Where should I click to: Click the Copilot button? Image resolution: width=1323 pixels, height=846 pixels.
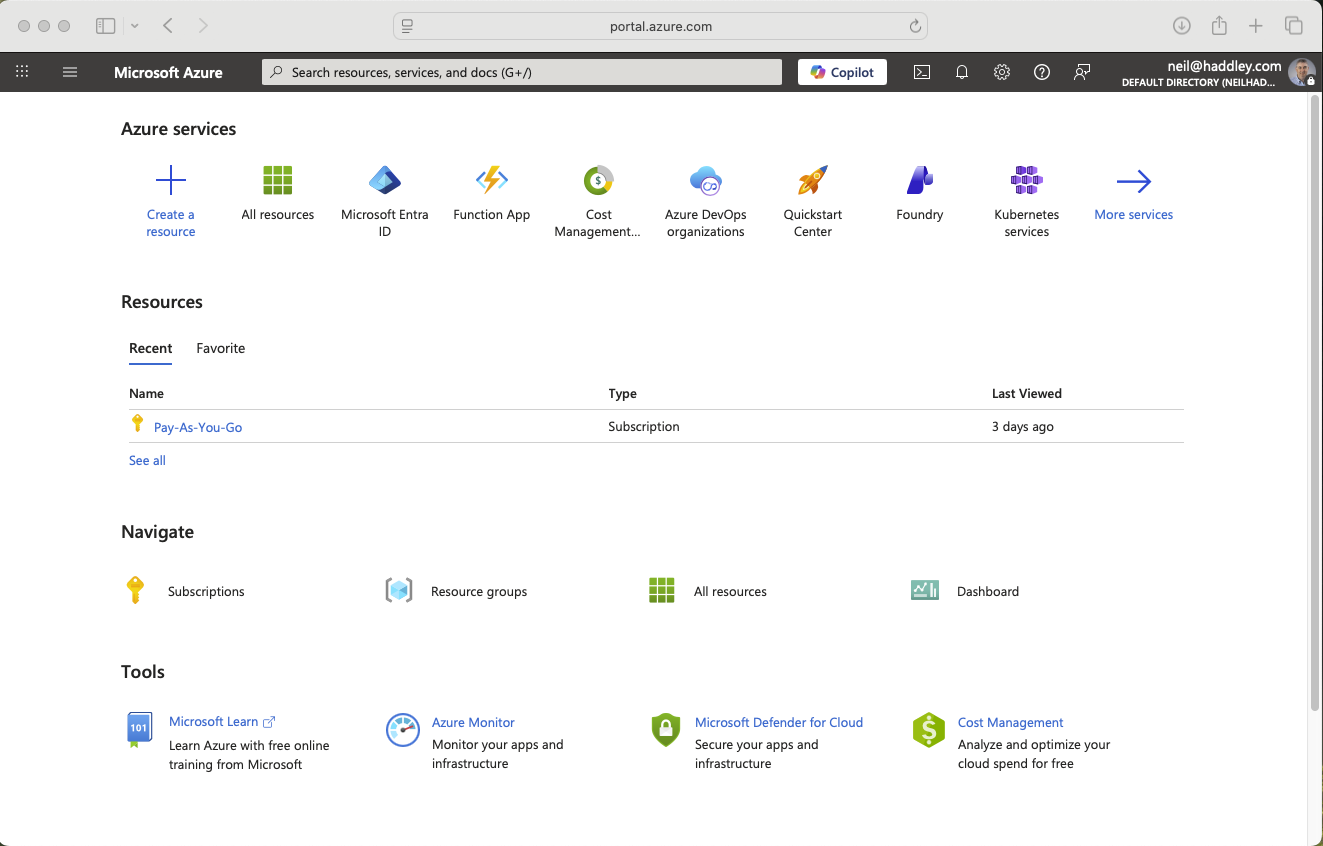pos(842,72)
